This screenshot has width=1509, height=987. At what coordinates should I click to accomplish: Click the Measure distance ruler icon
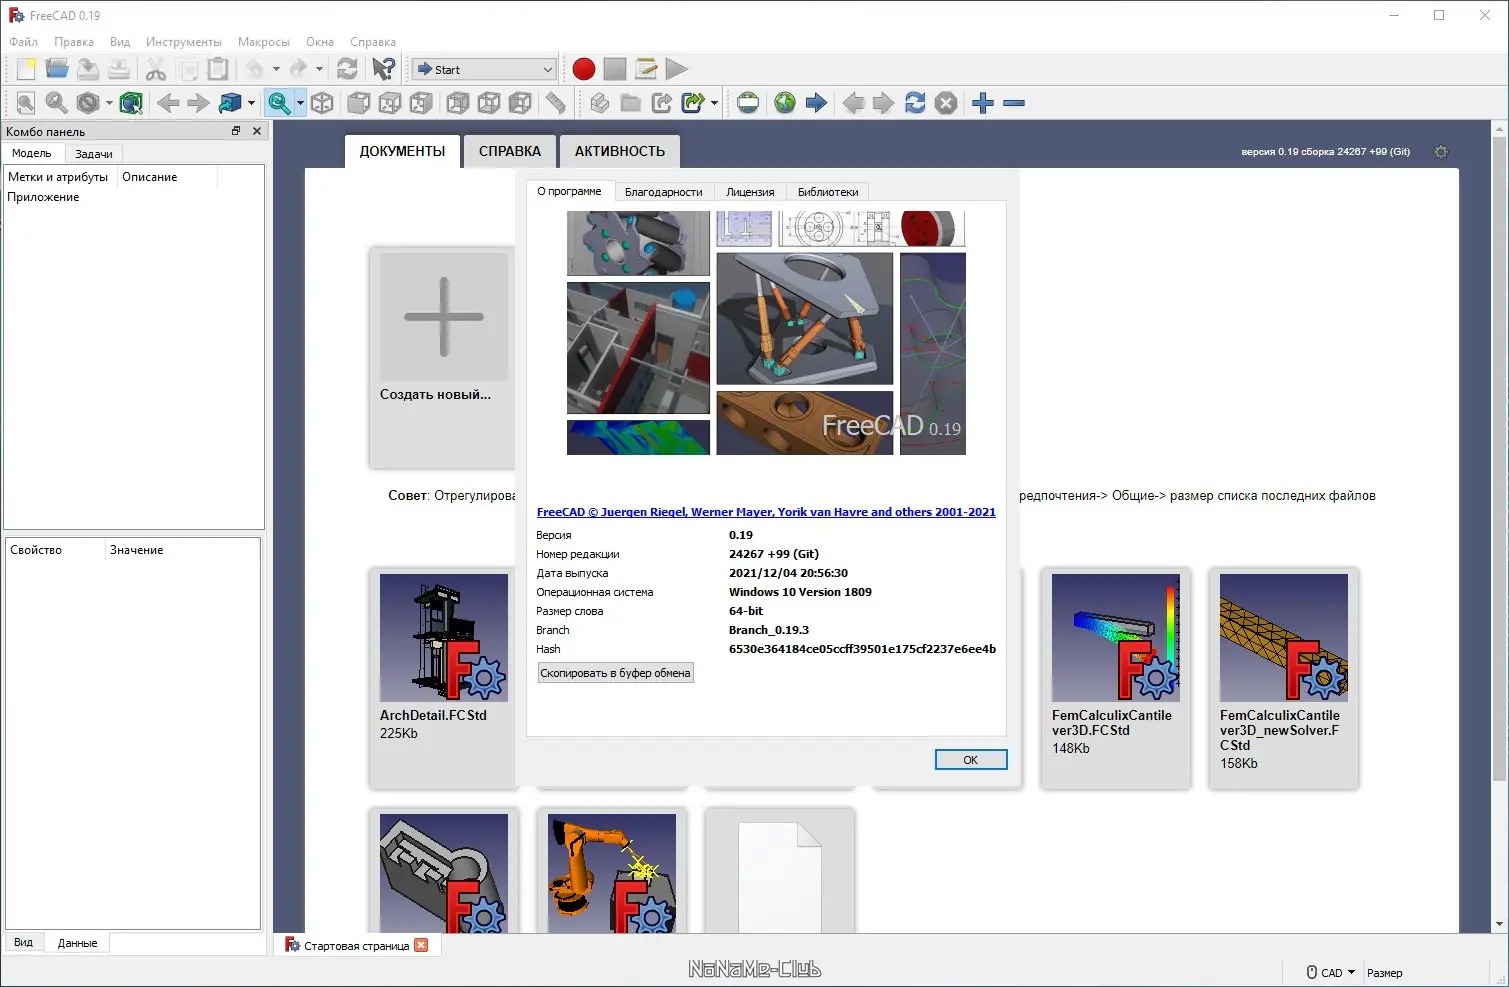(556, 103)
